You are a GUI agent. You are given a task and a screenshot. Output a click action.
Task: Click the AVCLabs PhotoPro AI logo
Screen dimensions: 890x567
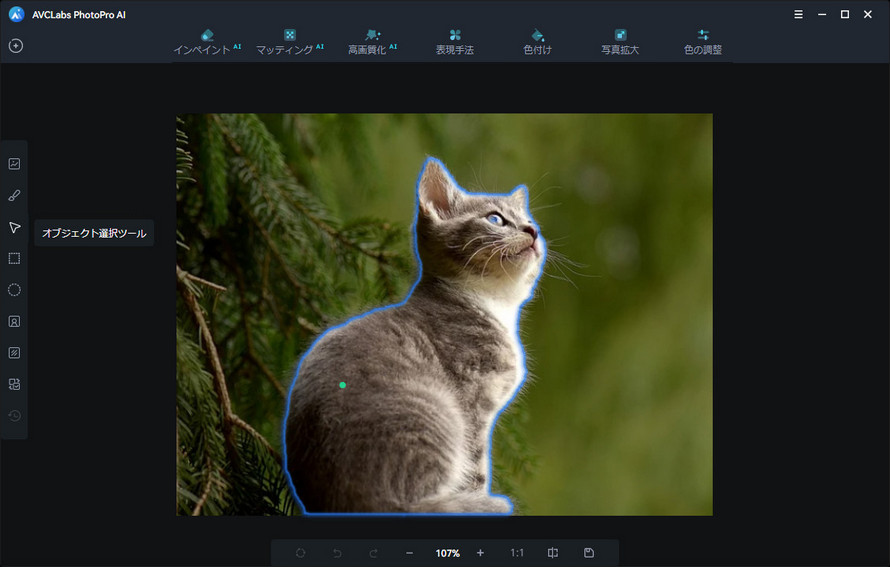pyautogui.click(x=16, y=14)
